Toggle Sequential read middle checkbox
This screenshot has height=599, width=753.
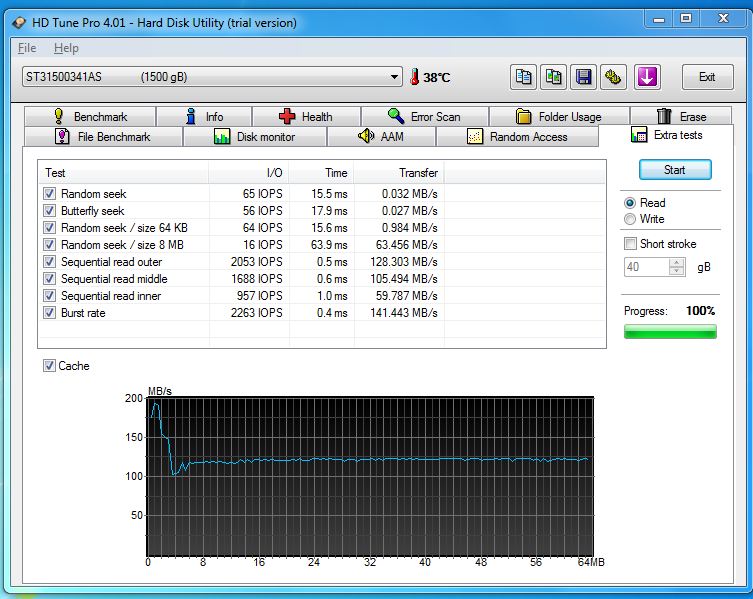[49, 279]
